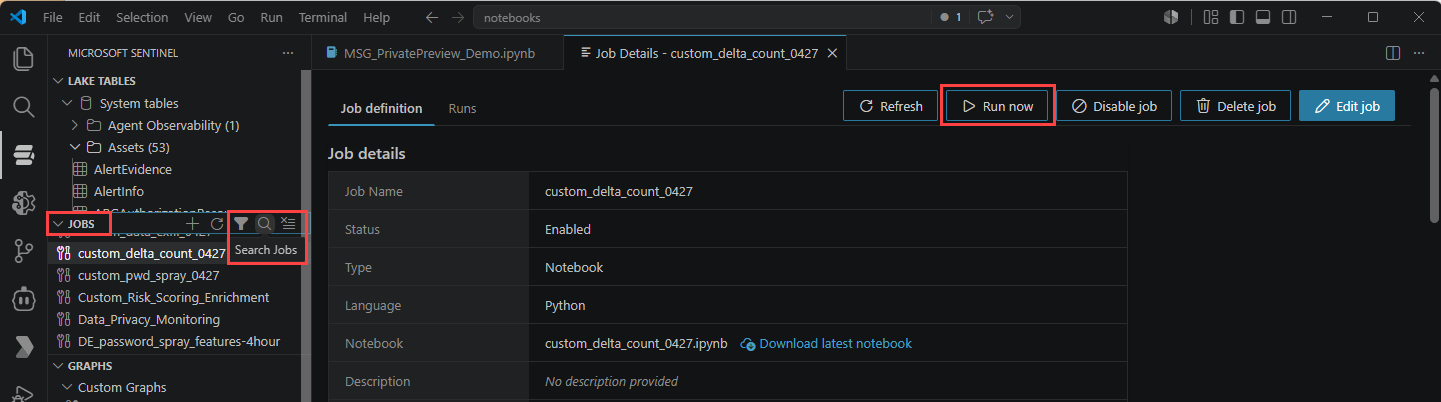This screenshot has width=1441, height=402.
Task: Collapse the Jobs section
Action: coord(58,224)
